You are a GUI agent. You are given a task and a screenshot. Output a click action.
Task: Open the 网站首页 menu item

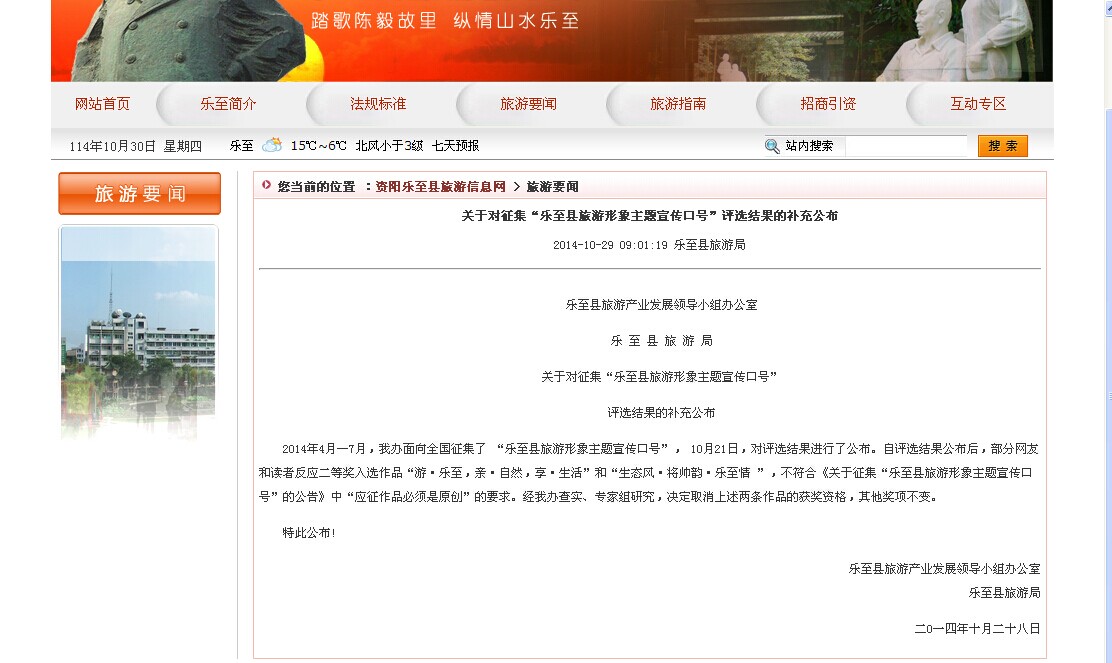[x=102, y=104]
